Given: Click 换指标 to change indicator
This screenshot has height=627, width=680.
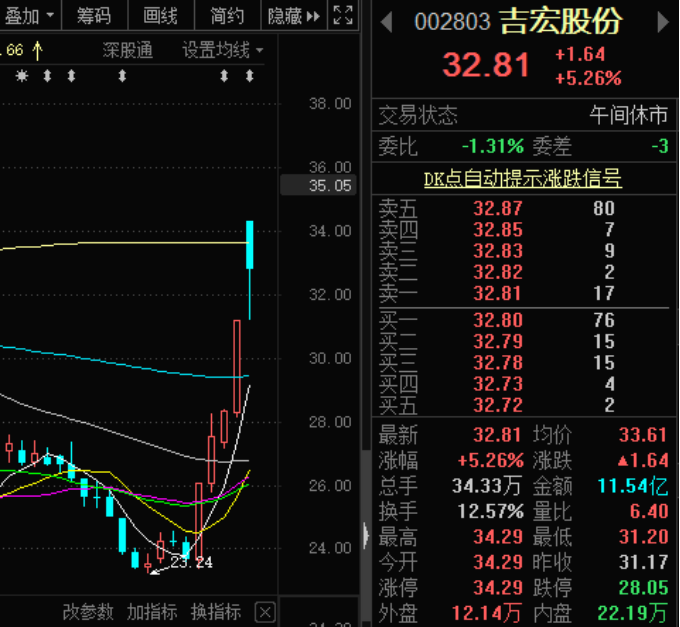Looking at the screenshot, I should (x=216, y=612).
